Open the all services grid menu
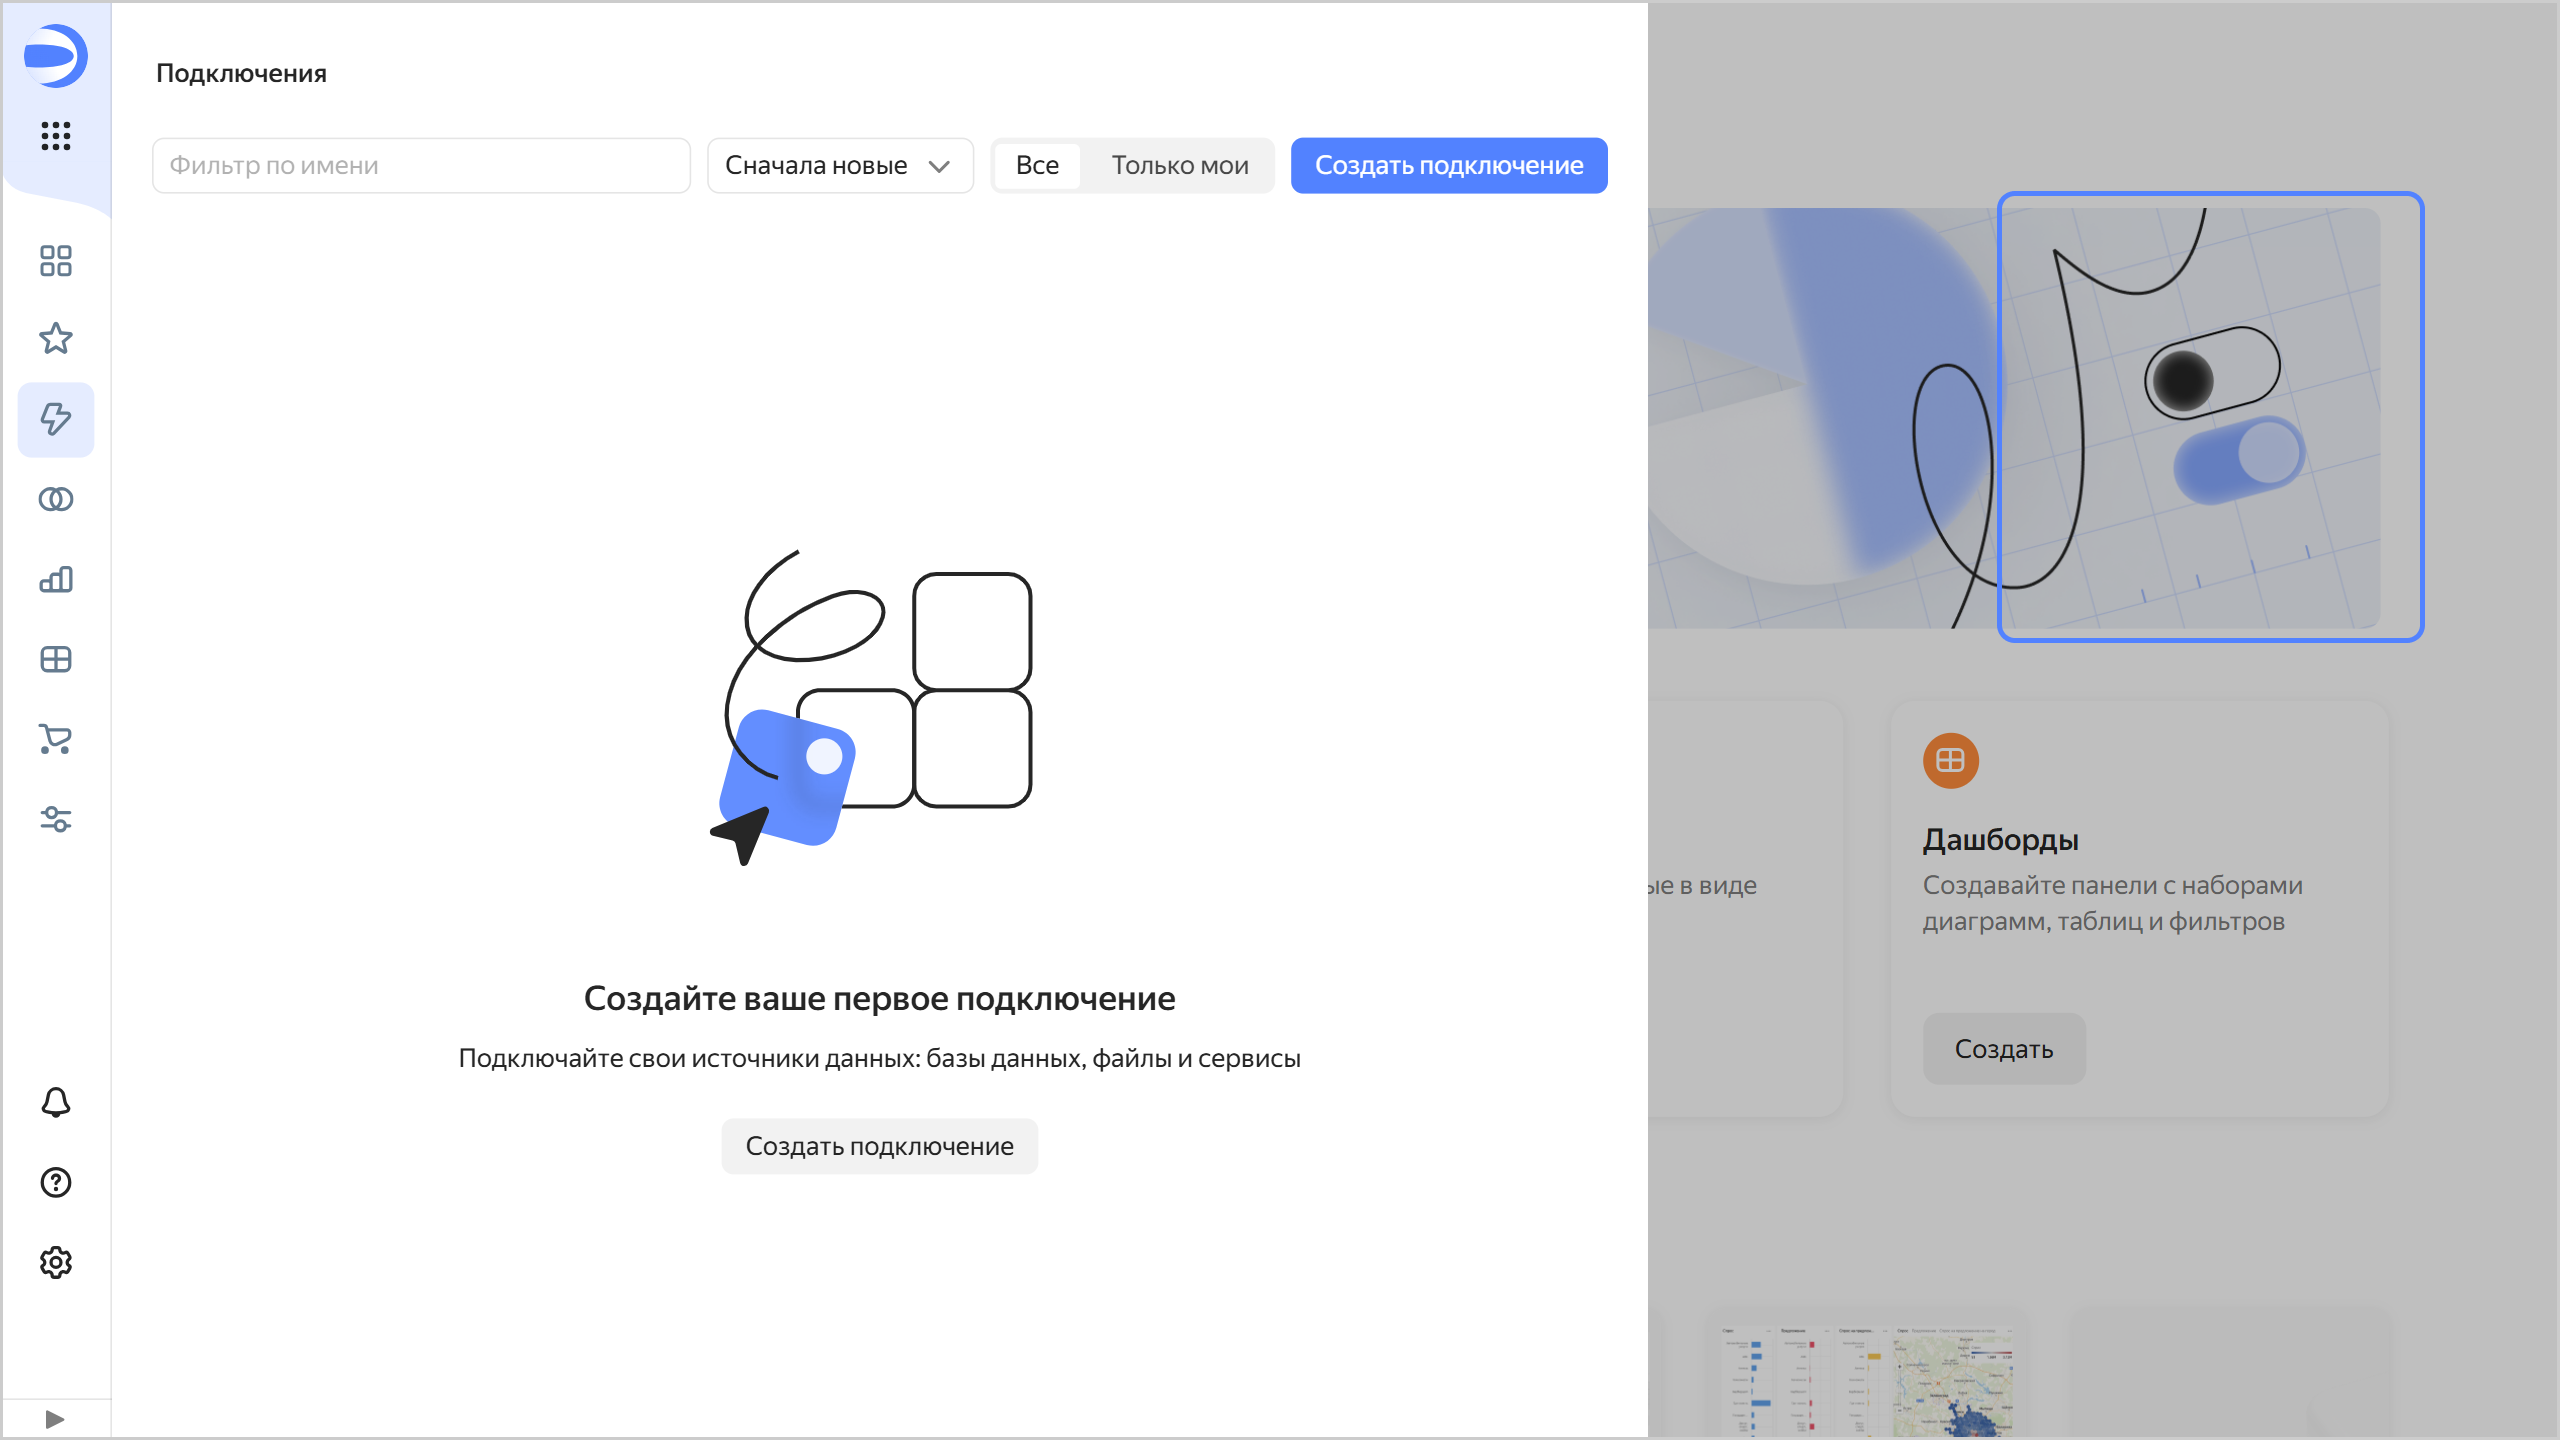The height and width of the screenshot is (1440, 2560). pyautogui.click(x=56, y=136)
